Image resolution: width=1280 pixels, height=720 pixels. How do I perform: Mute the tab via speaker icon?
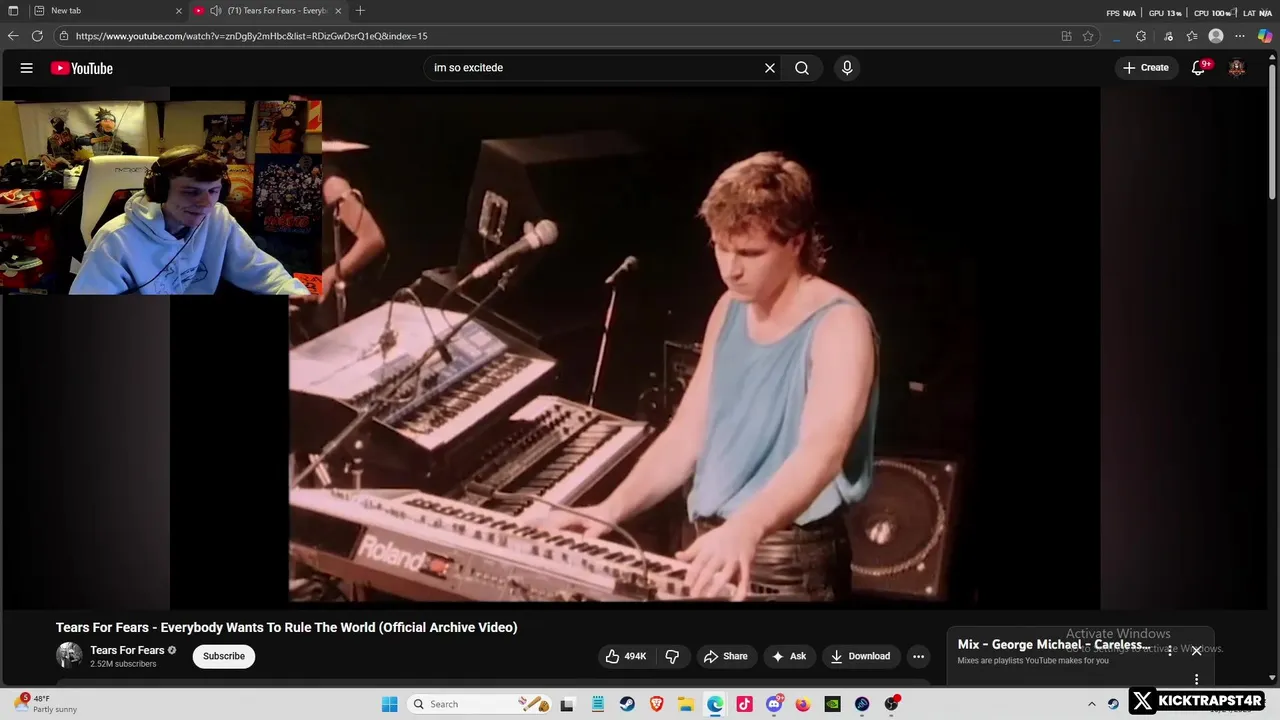click(x=215, y=11)
